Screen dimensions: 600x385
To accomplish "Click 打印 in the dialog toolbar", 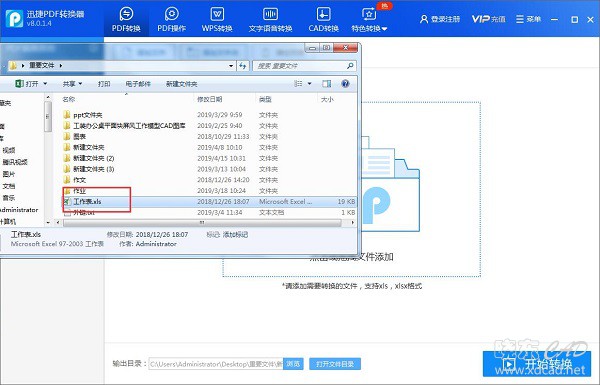I will (x=104, y=84).
